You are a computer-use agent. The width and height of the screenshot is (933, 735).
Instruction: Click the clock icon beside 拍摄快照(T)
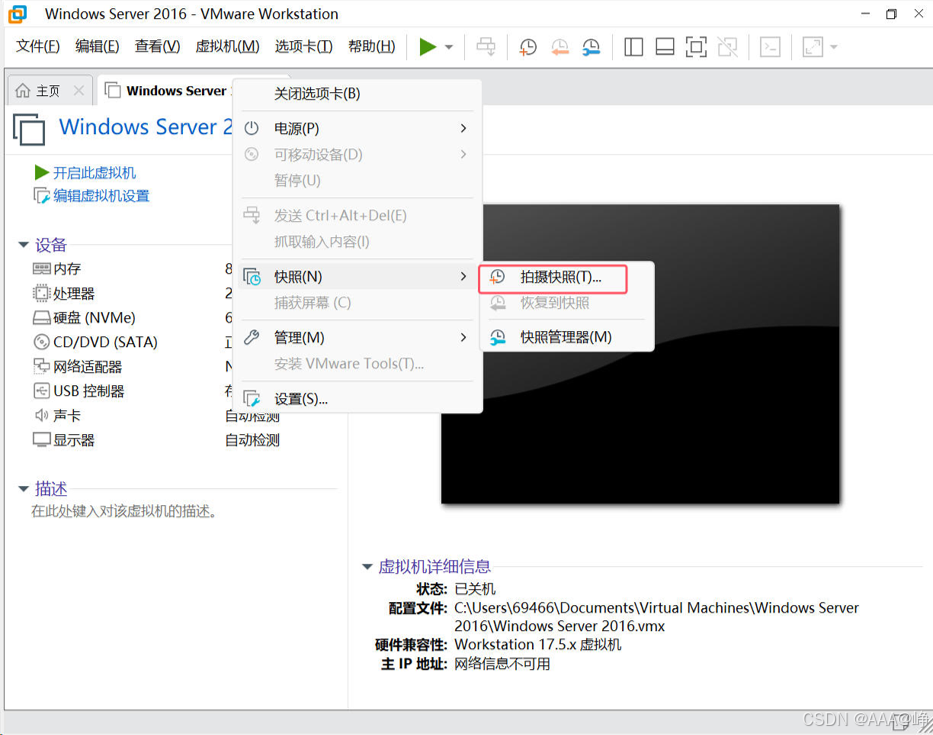pyautogui.click(x=497, y=277)
